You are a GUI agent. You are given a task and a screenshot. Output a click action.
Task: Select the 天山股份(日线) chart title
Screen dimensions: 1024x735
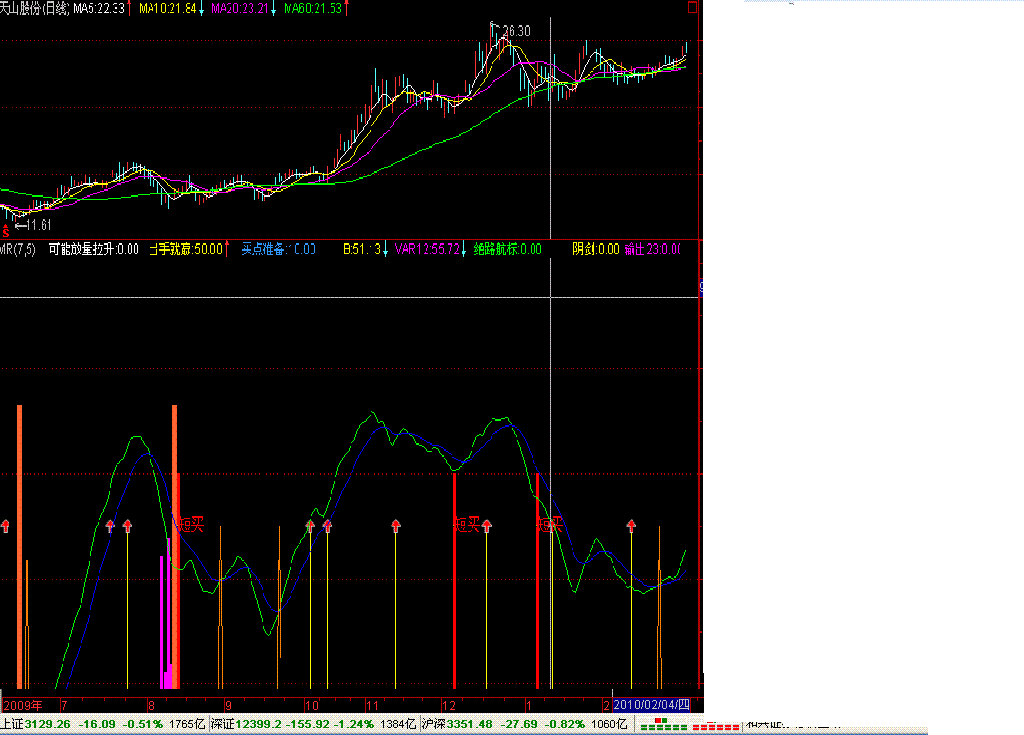coord(34,8)
